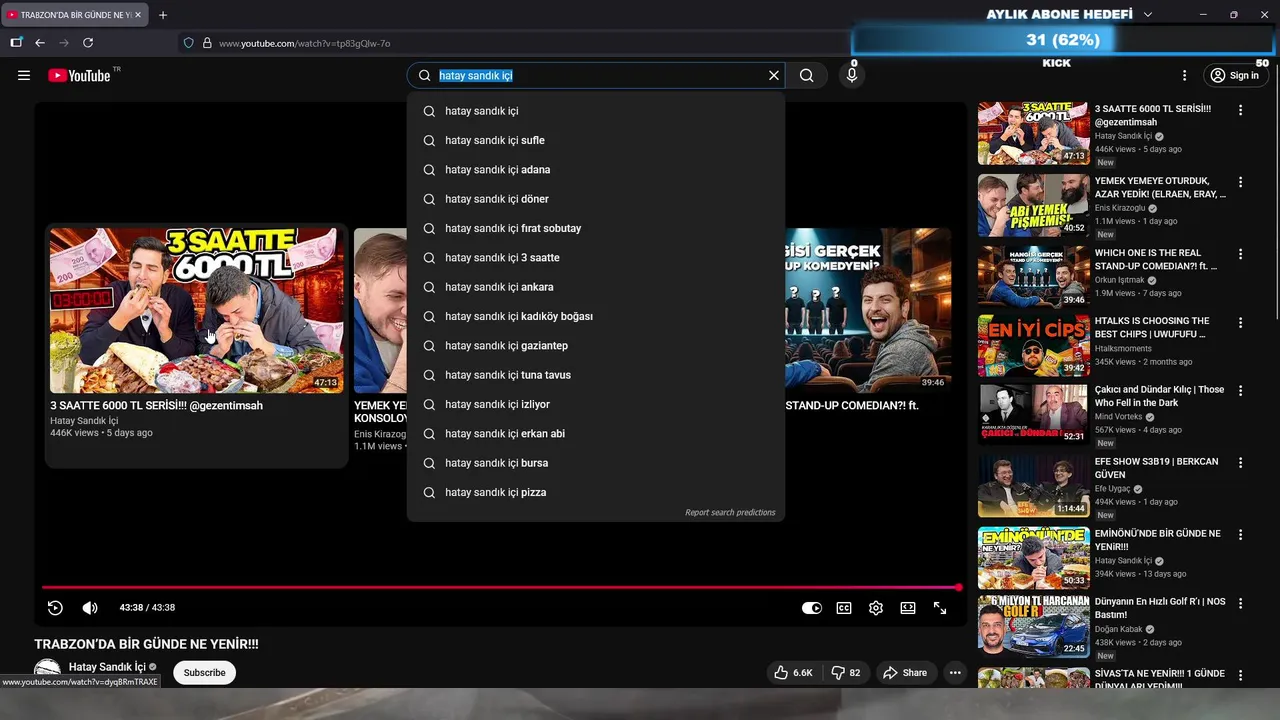Image resolution: width=1280 pixels, height=720 pixels.
Task: Go to the YouTube home logo
Action: 79,75
